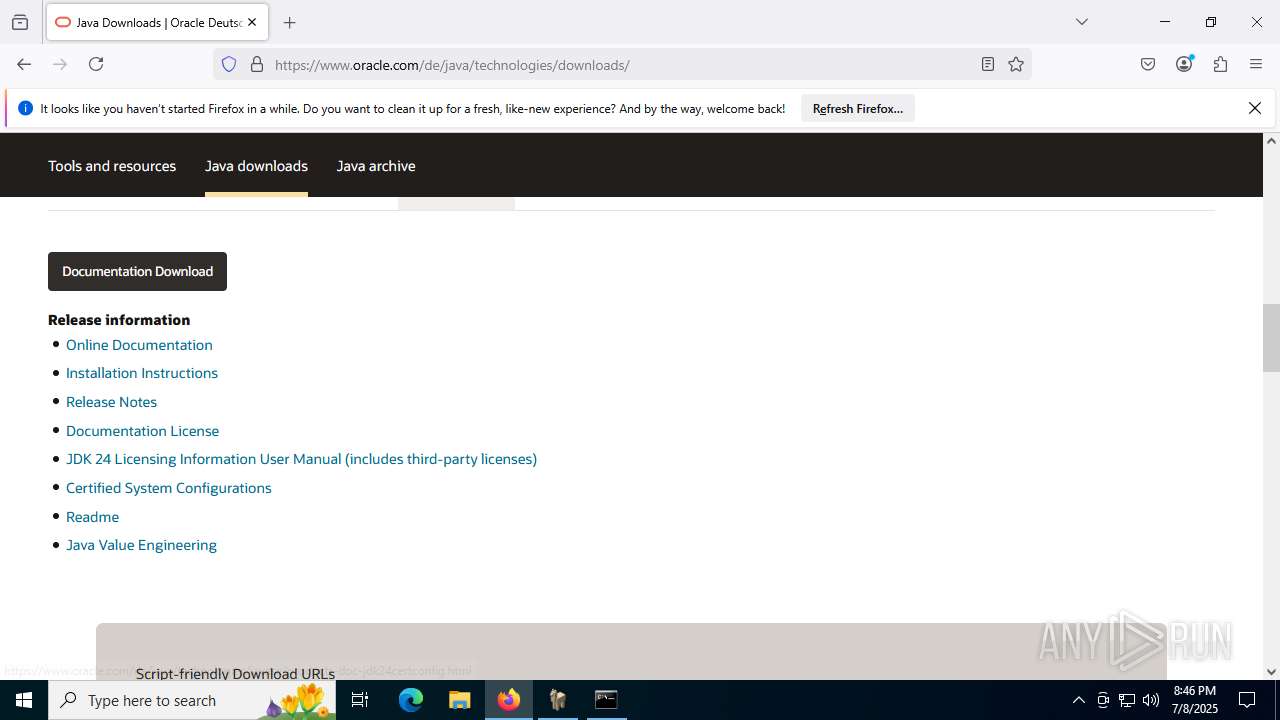The width and height of the screenshot is (1280, 720).
Task: Show hidden system tray icons
Action: [1078, 700]
